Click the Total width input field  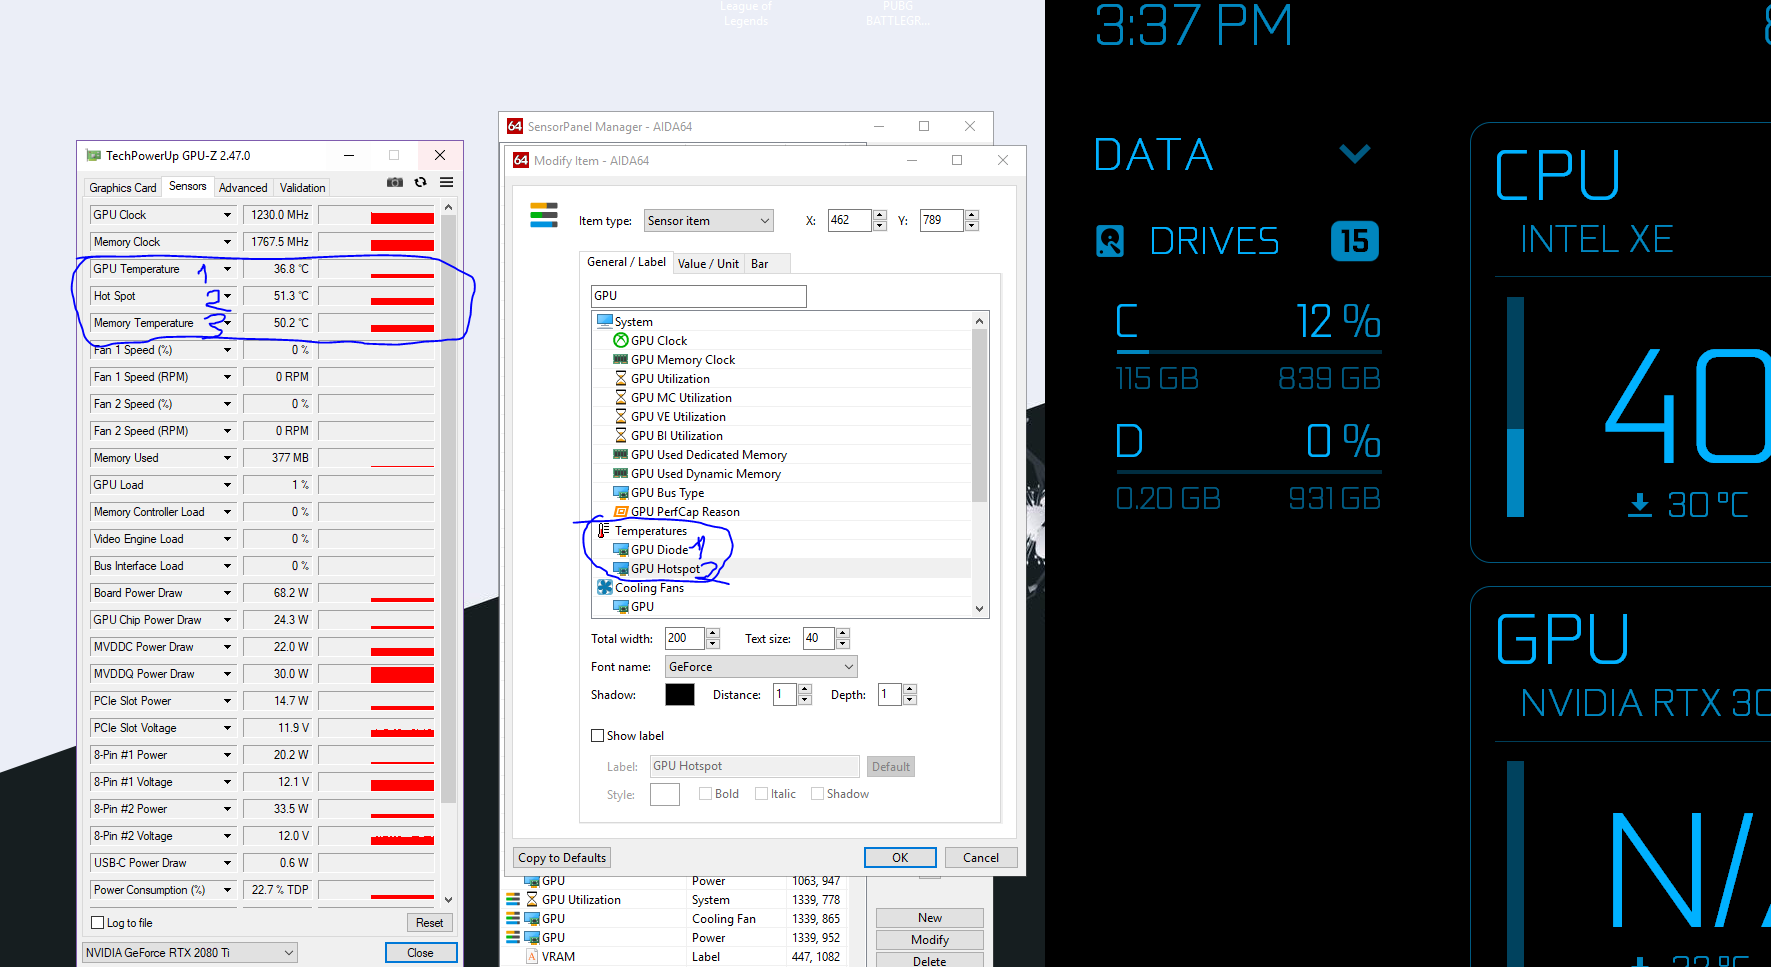point(685,638)
